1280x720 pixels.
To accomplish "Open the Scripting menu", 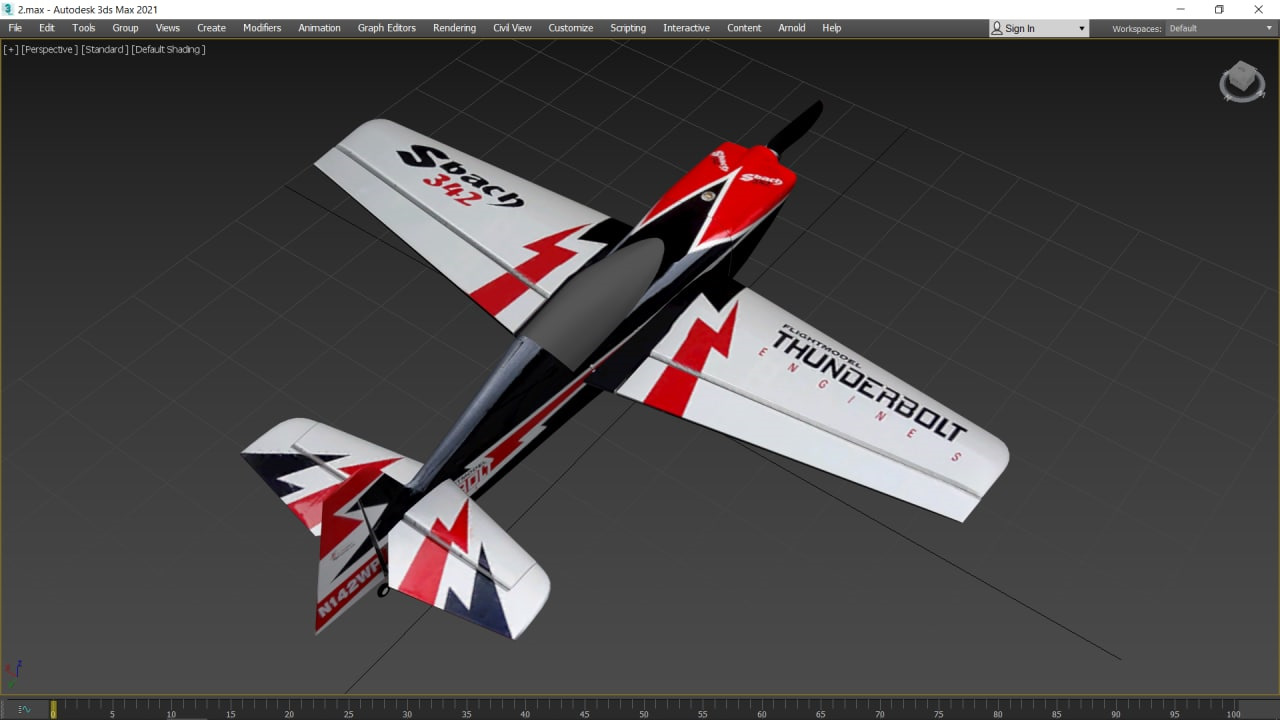I will coord(628,28).
